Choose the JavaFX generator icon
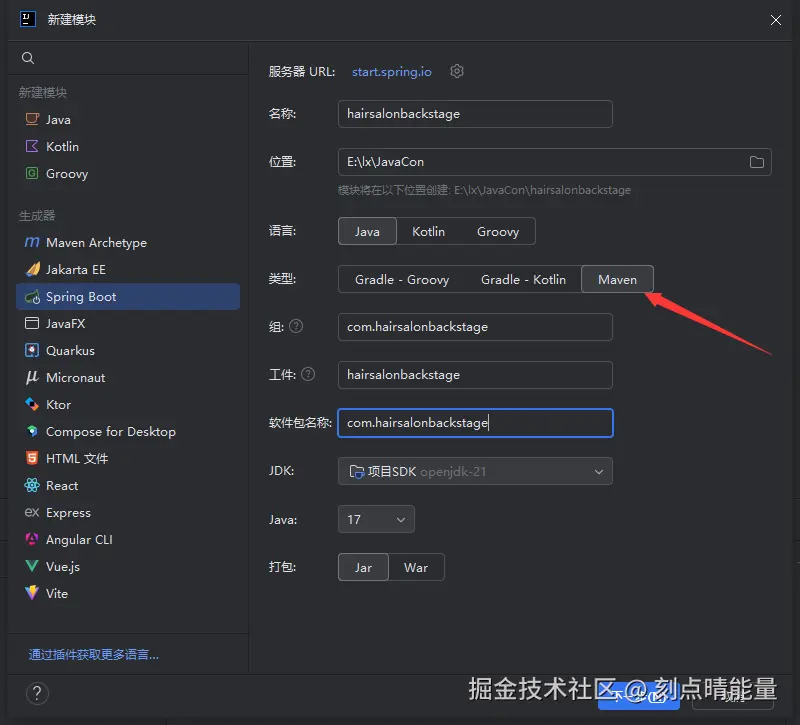The image size is (800, 725). (32, 323)
